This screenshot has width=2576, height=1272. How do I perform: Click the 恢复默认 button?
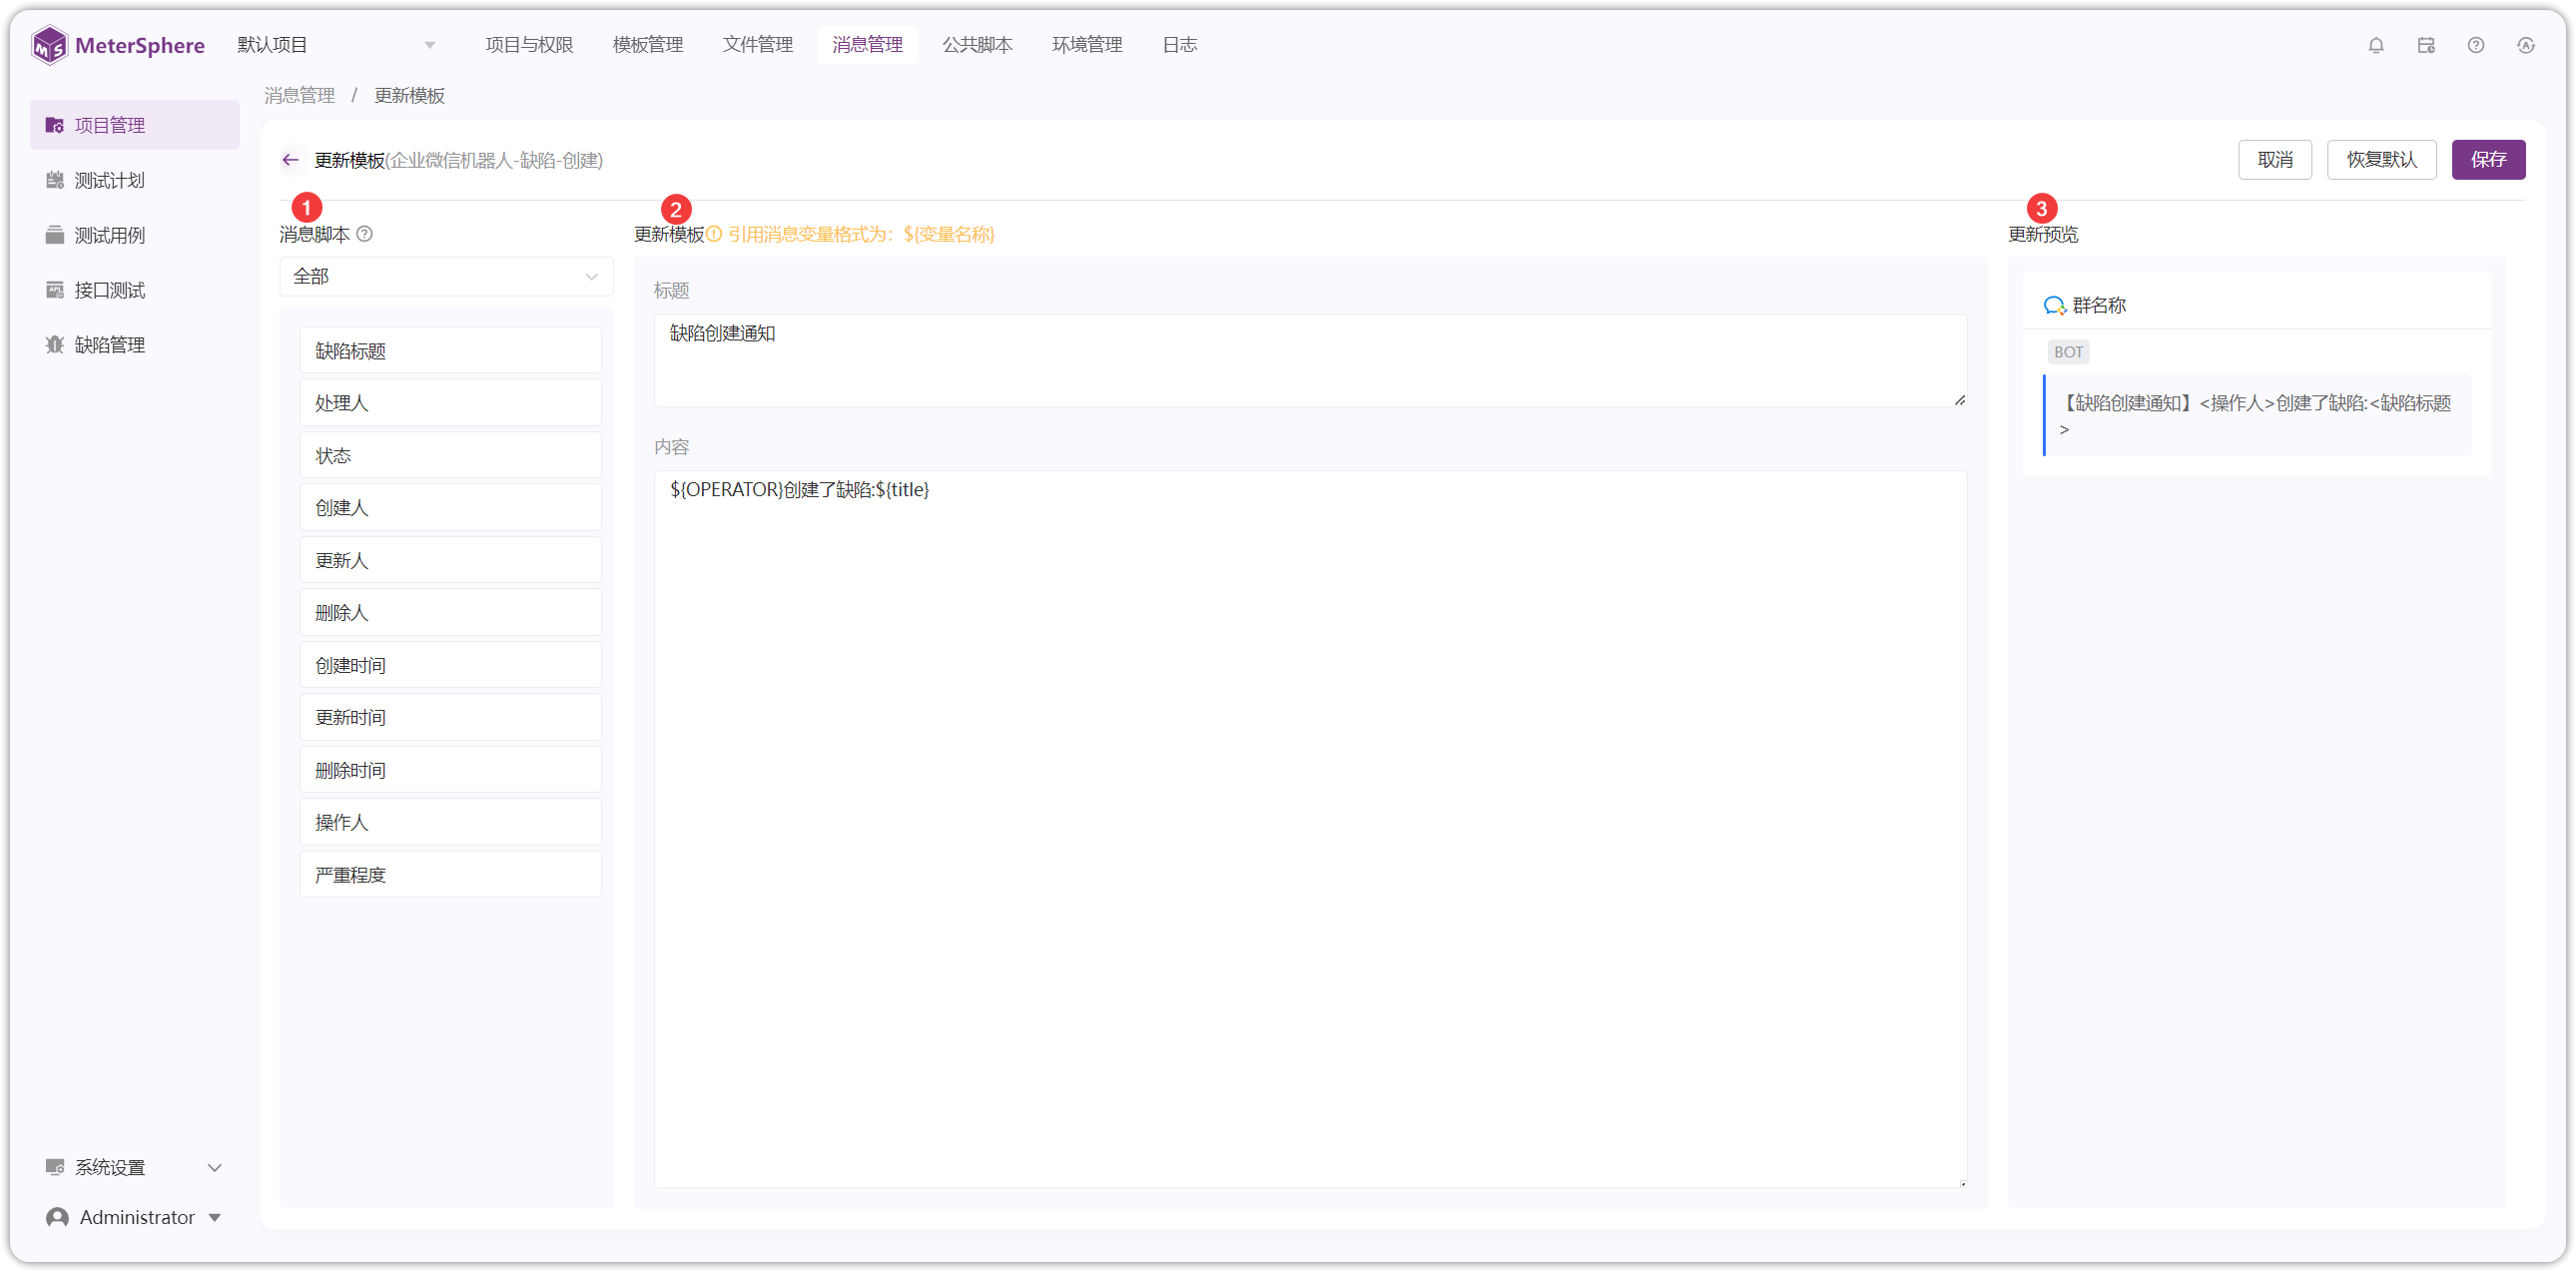coord(2381,160)
